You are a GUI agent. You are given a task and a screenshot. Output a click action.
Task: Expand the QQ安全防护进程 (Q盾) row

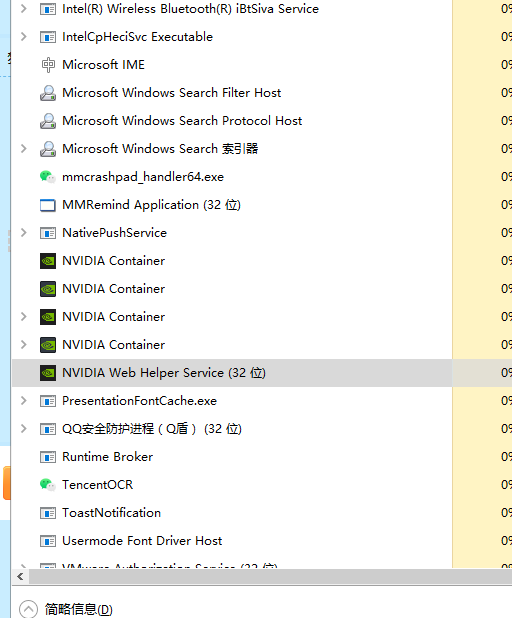point(24,428)
